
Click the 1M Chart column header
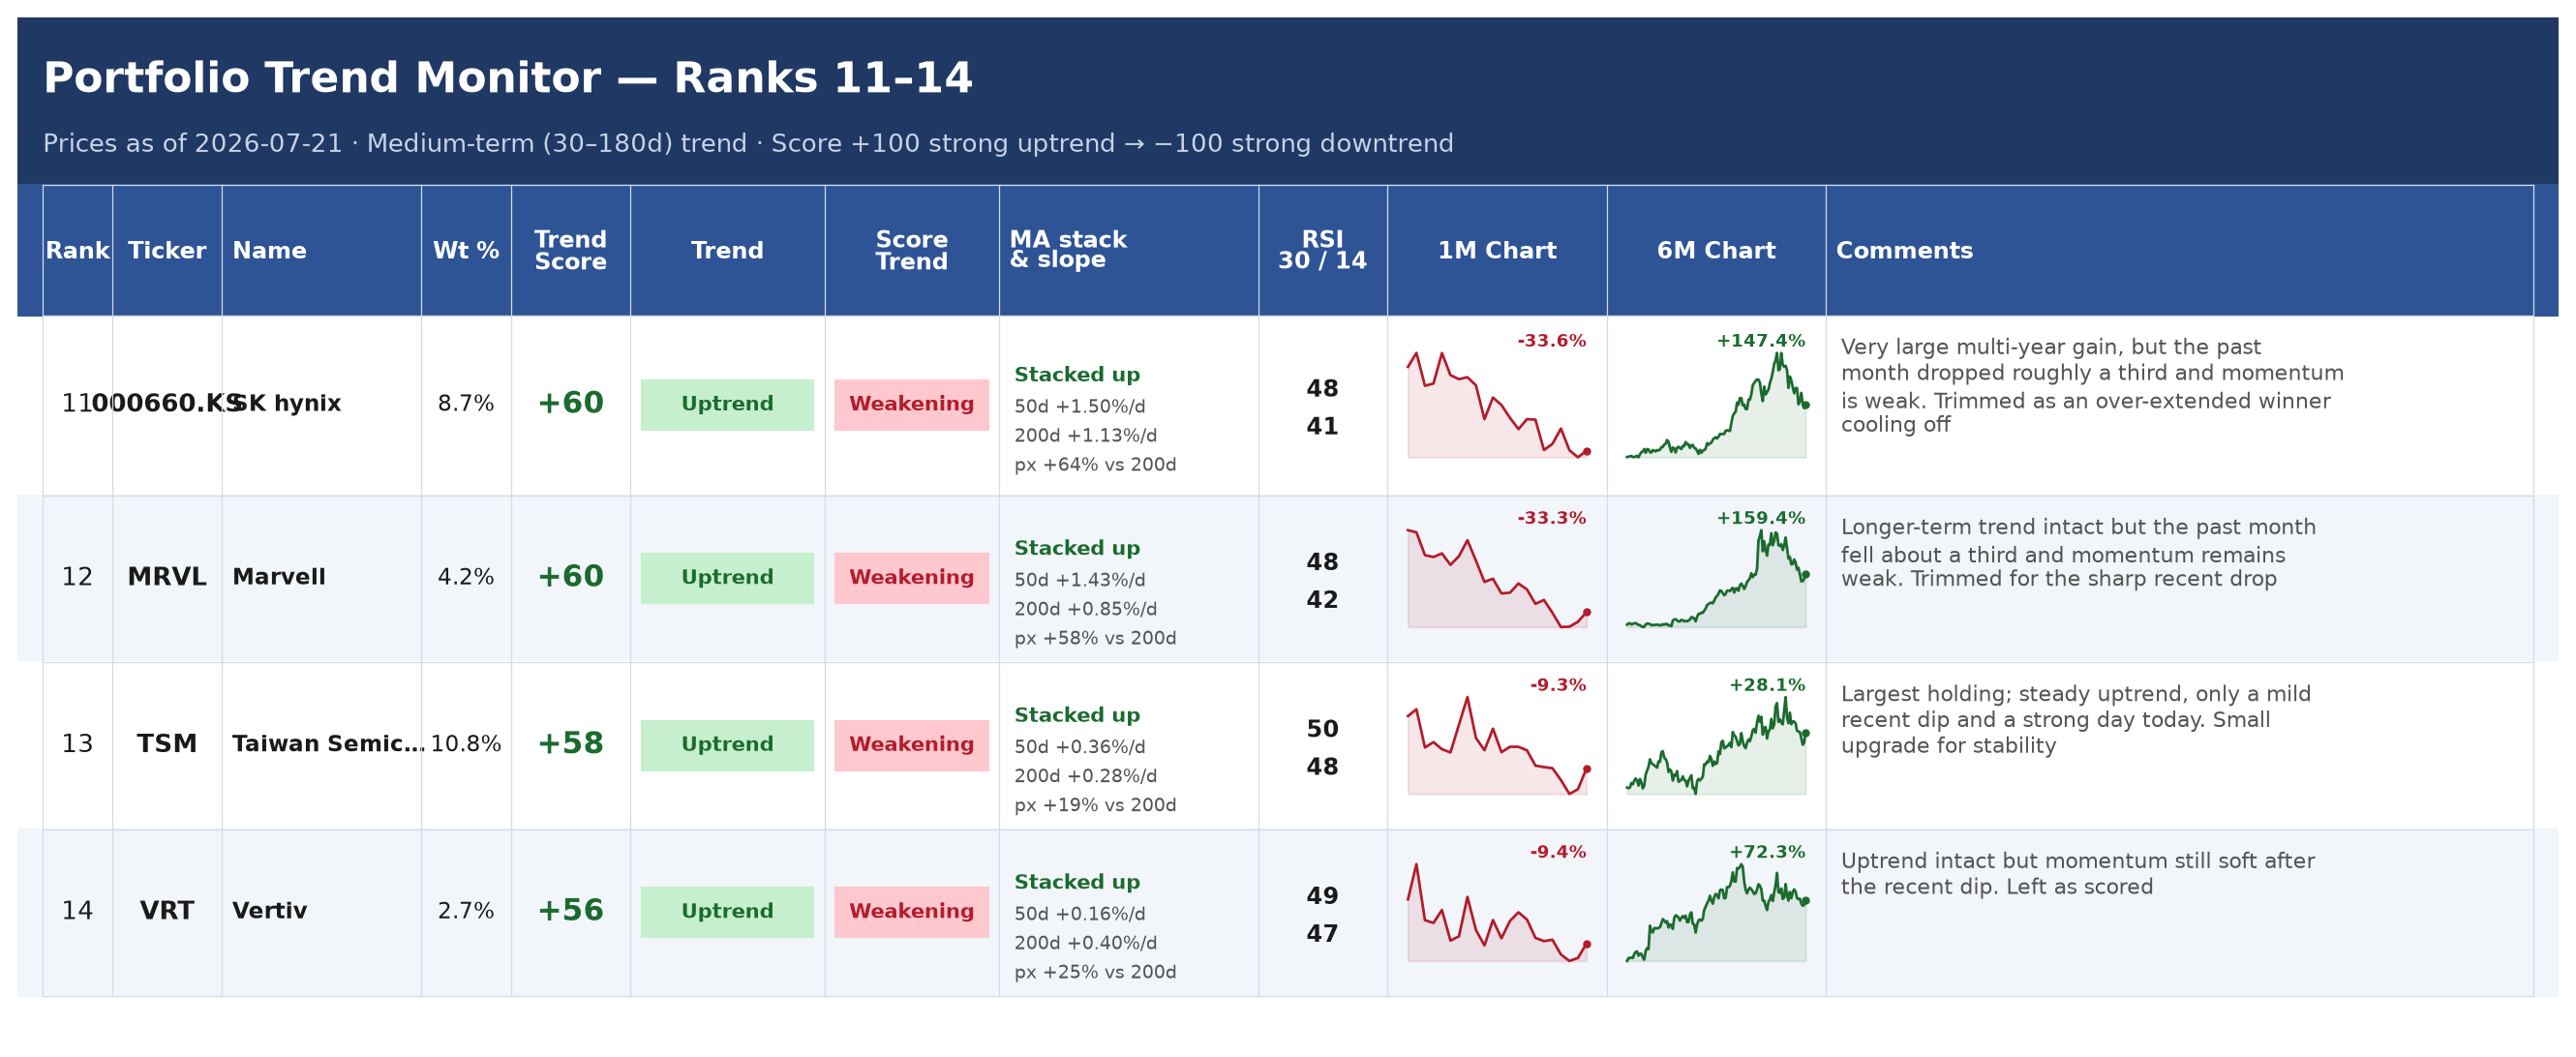pos(1497,251)
